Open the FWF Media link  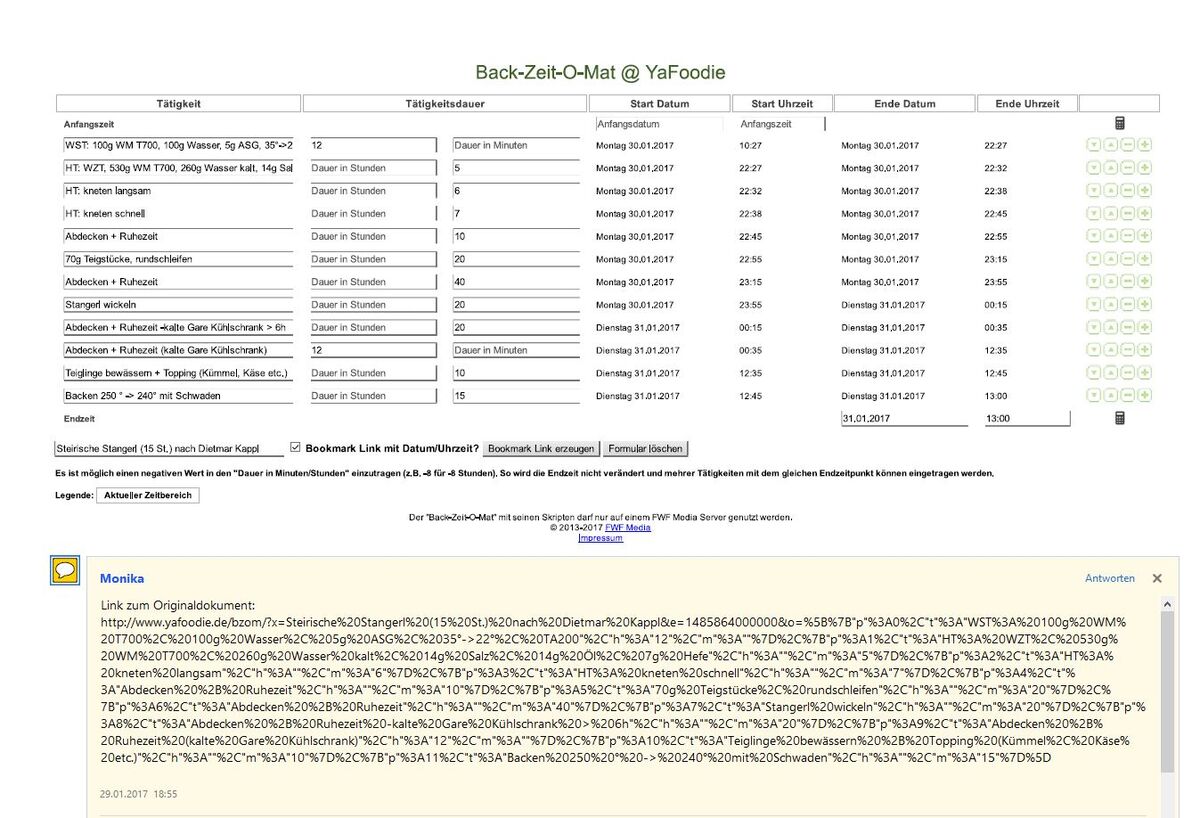click(x=628, y=528)
